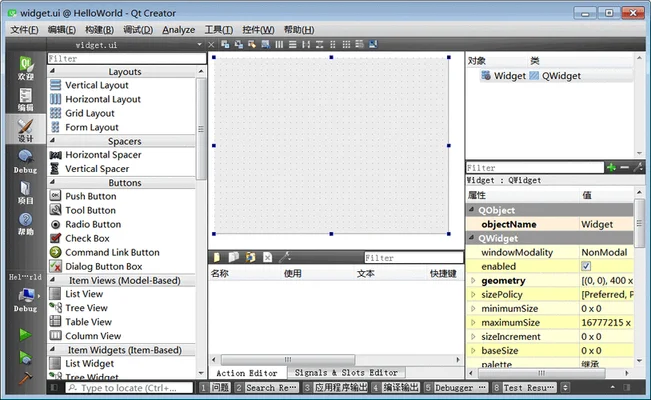
Task: Open the 问题 output pane
Action: (215, 388)
